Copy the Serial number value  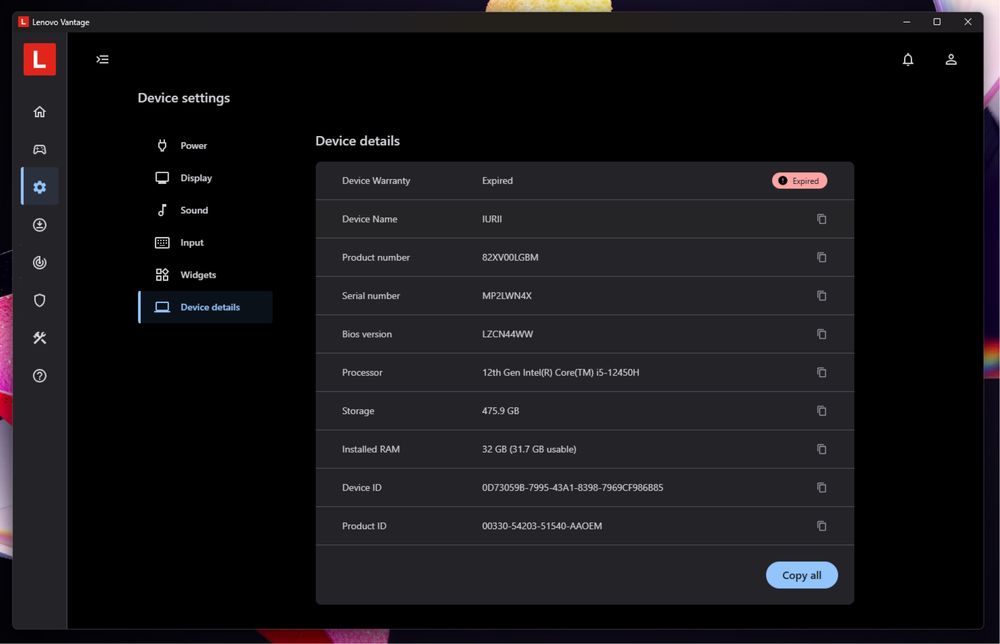tap(821, 295)
